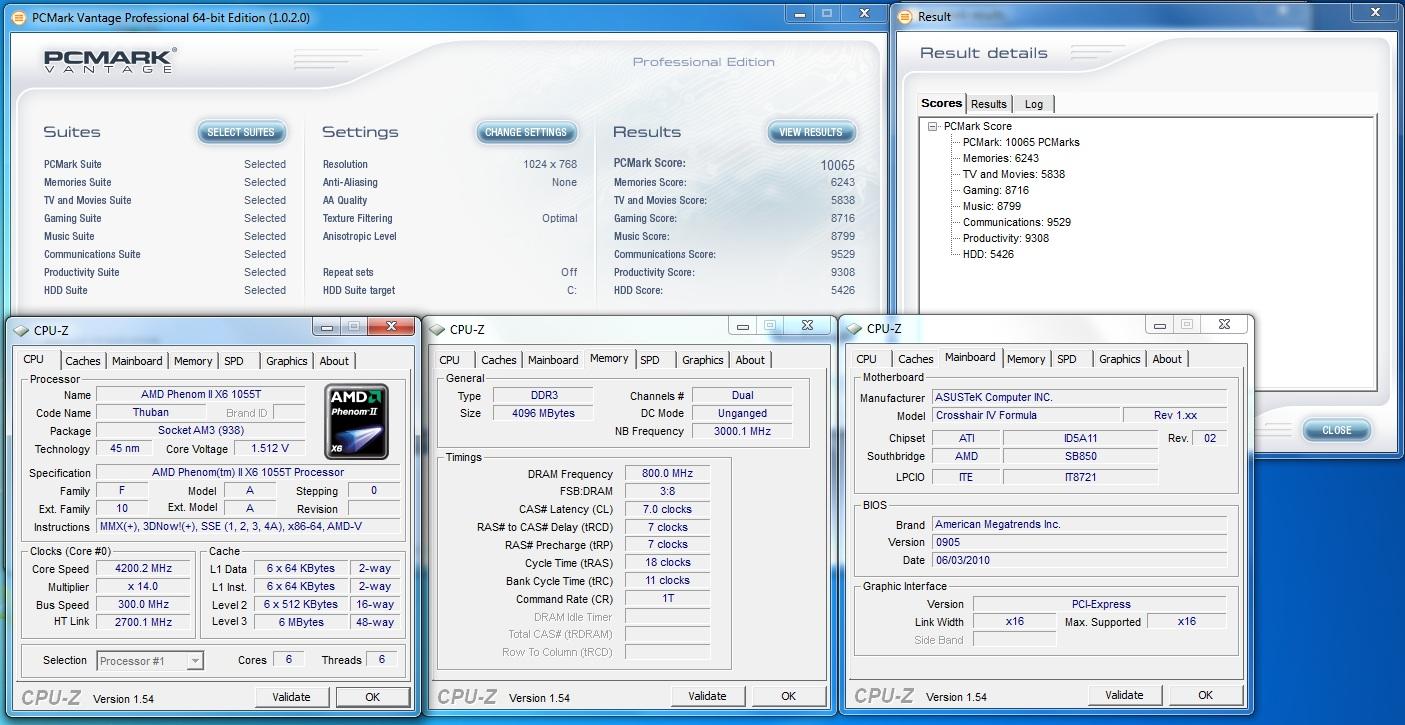
Task: Click the PCMark Vantage title bar icon
Action: click(x=18, y=17)
